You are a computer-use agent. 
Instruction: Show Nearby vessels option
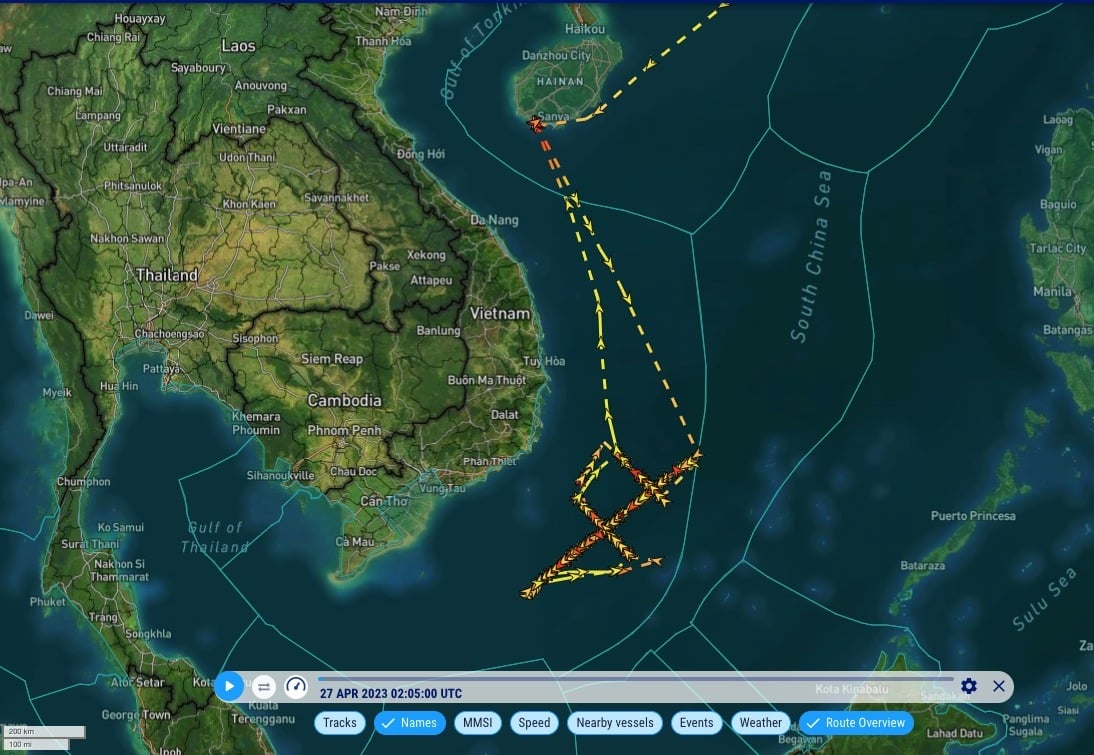[x=615, y=723]
